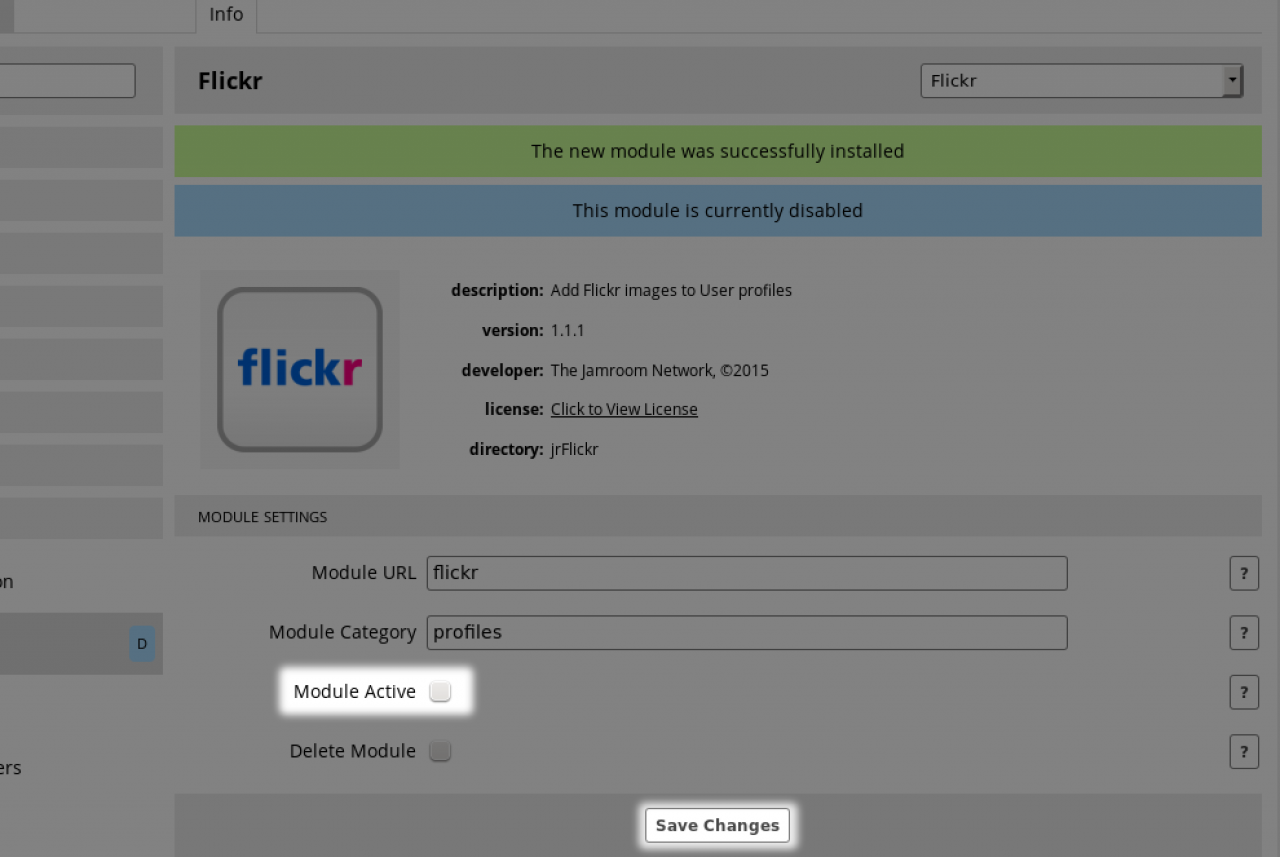Screen dimensions: 1280x857
Task: Edit the Module Category field containing profiles
Action: (x=747, y=632)
